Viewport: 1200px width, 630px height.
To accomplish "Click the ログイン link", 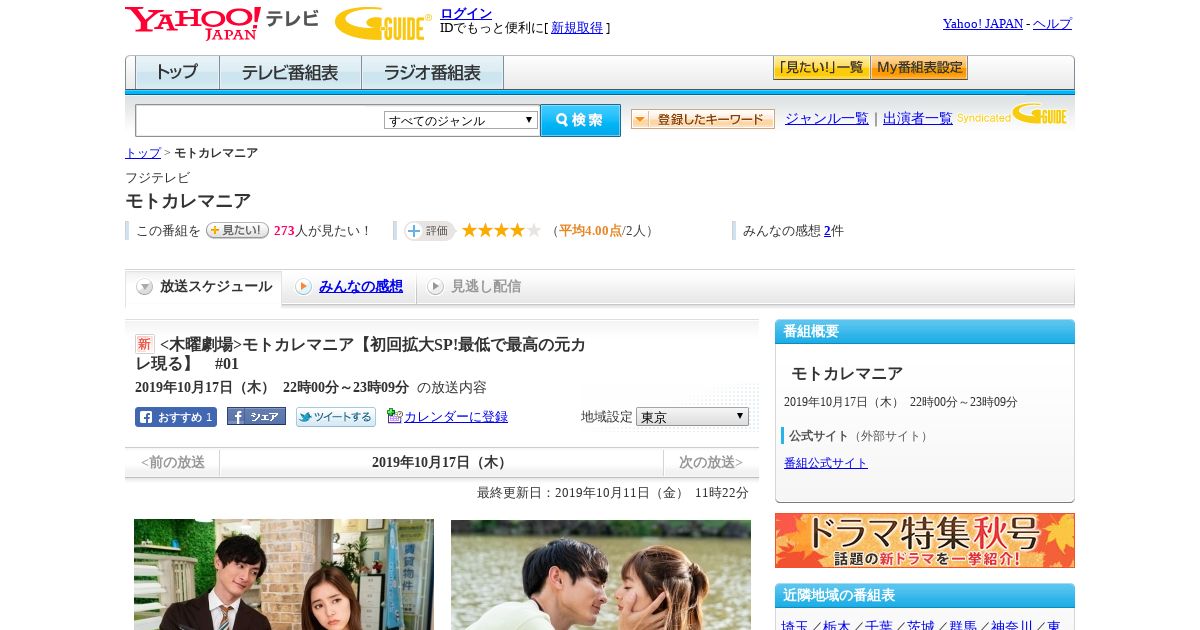I will [466, 13].
